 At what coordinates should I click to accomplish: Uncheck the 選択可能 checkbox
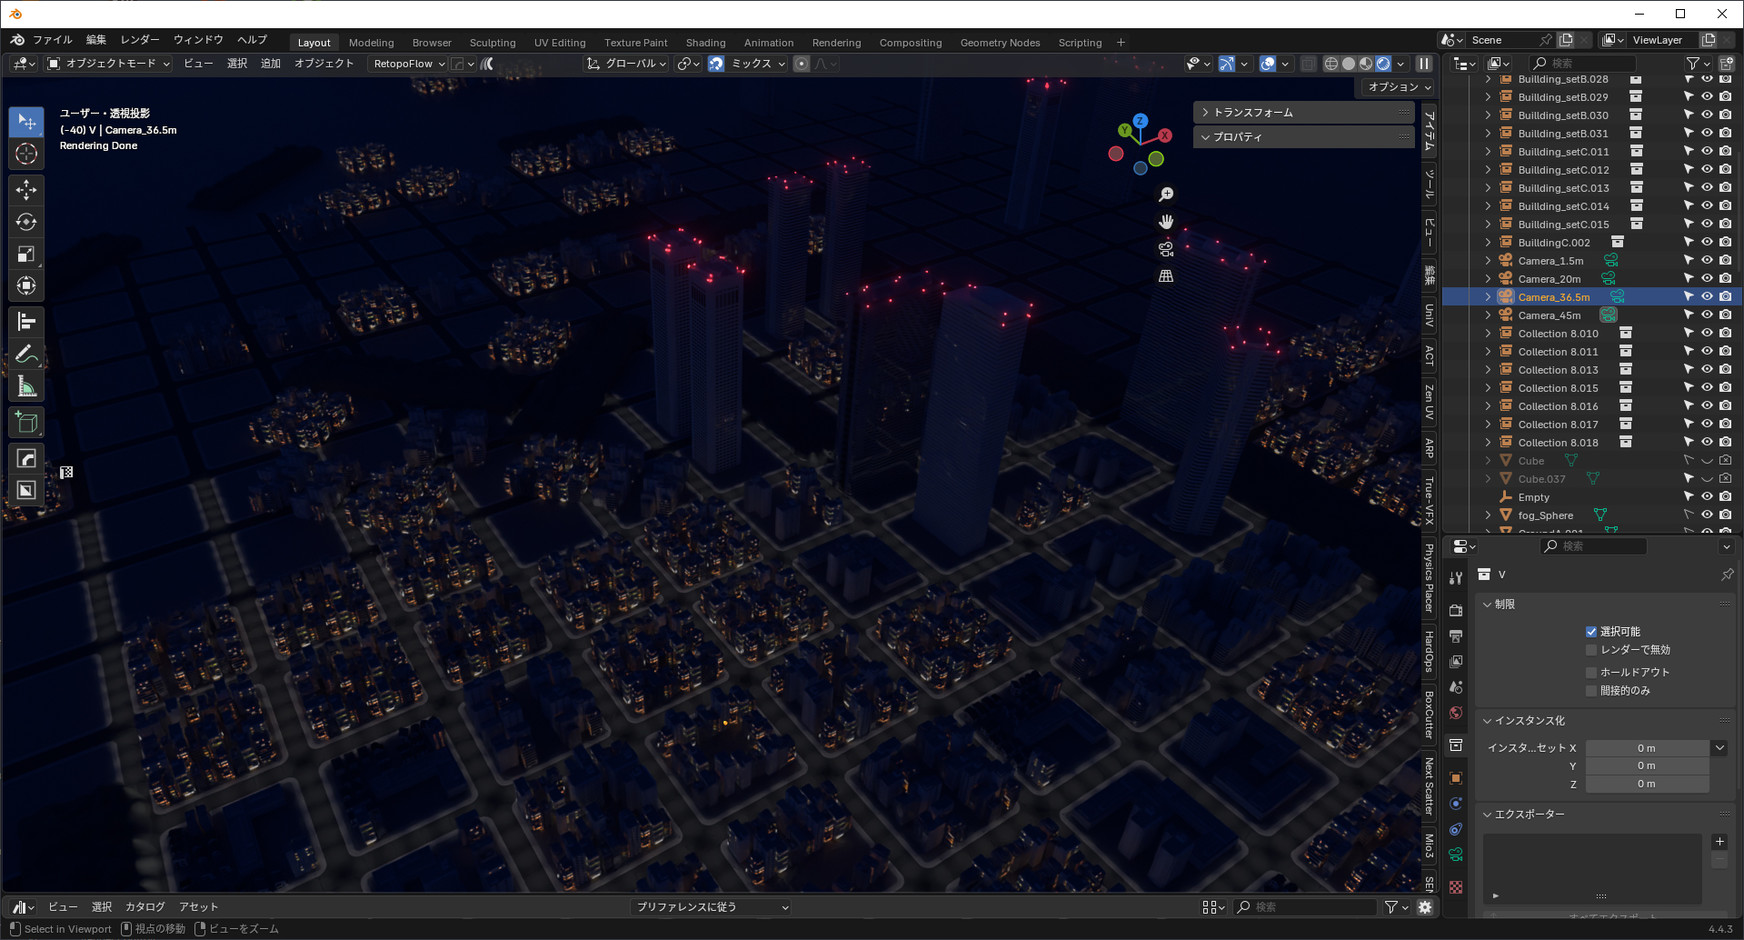[x=1591, y=632]
